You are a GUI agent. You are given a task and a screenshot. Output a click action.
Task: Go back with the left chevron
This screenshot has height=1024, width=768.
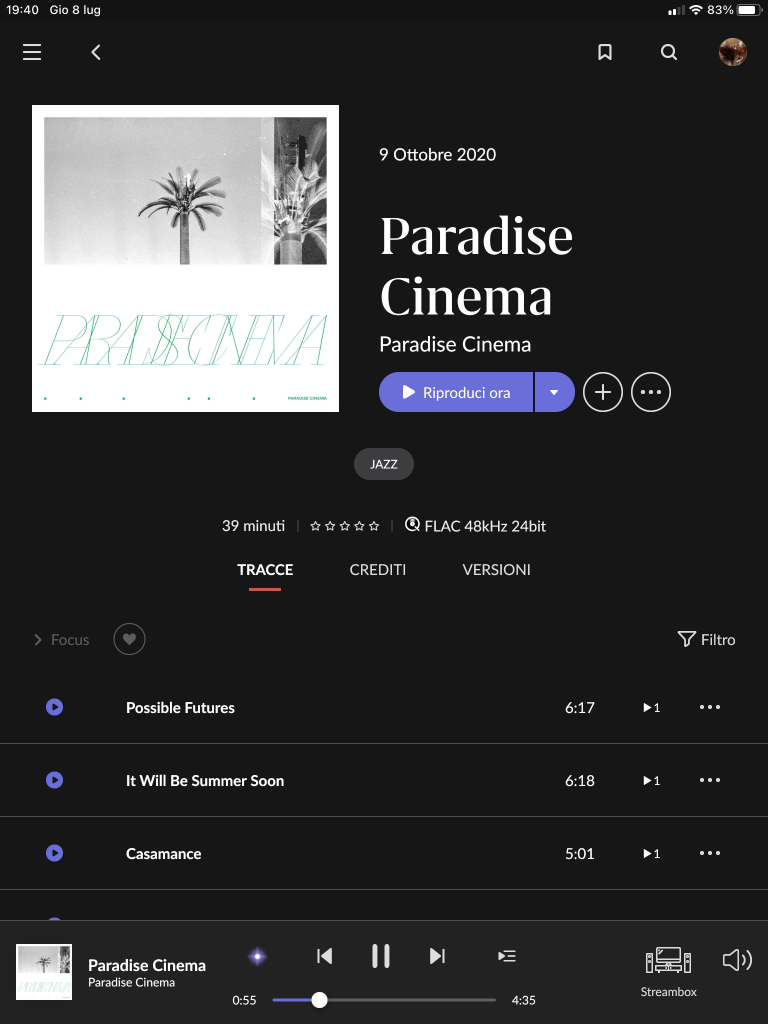coord(96,52)
